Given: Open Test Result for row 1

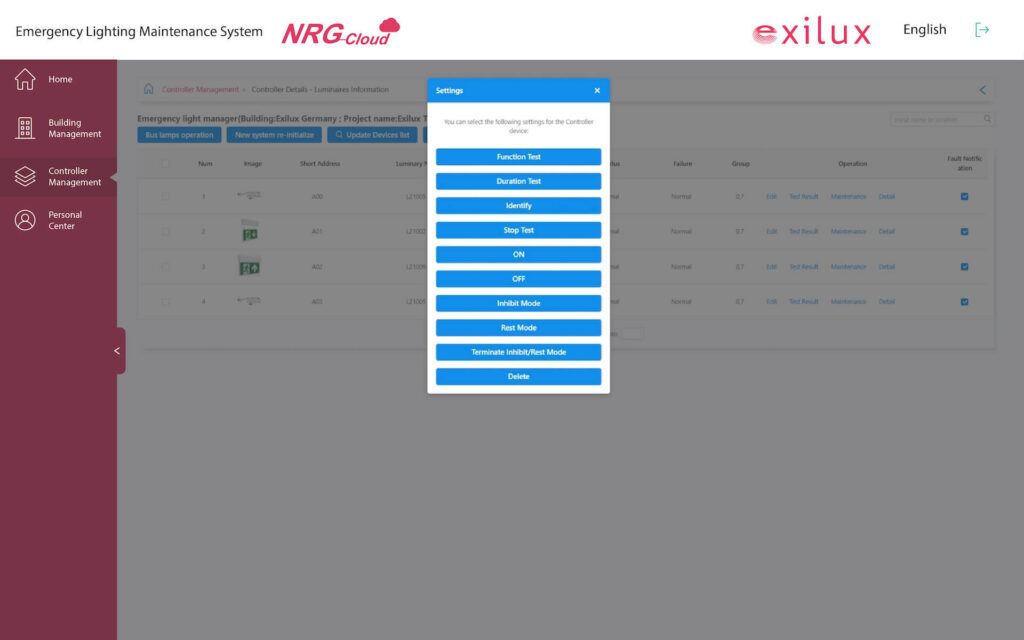Looking at the screenshot, I should click(803, 197).
